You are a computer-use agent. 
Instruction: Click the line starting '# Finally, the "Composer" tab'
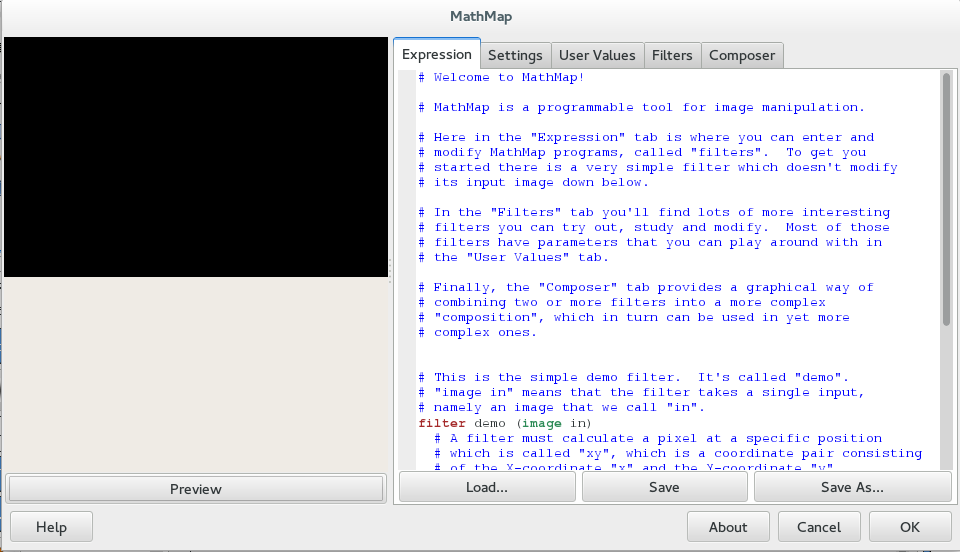646,287
